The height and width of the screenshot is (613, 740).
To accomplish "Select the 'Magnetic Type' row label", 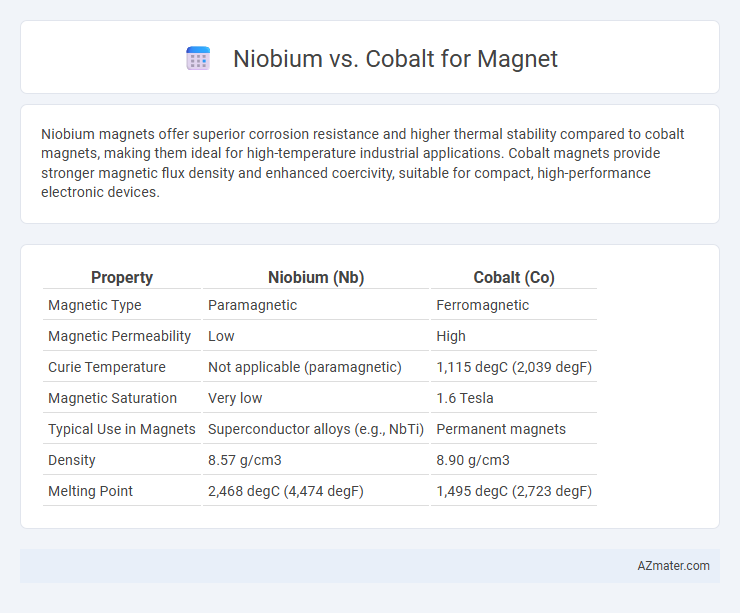I will 94,305.
